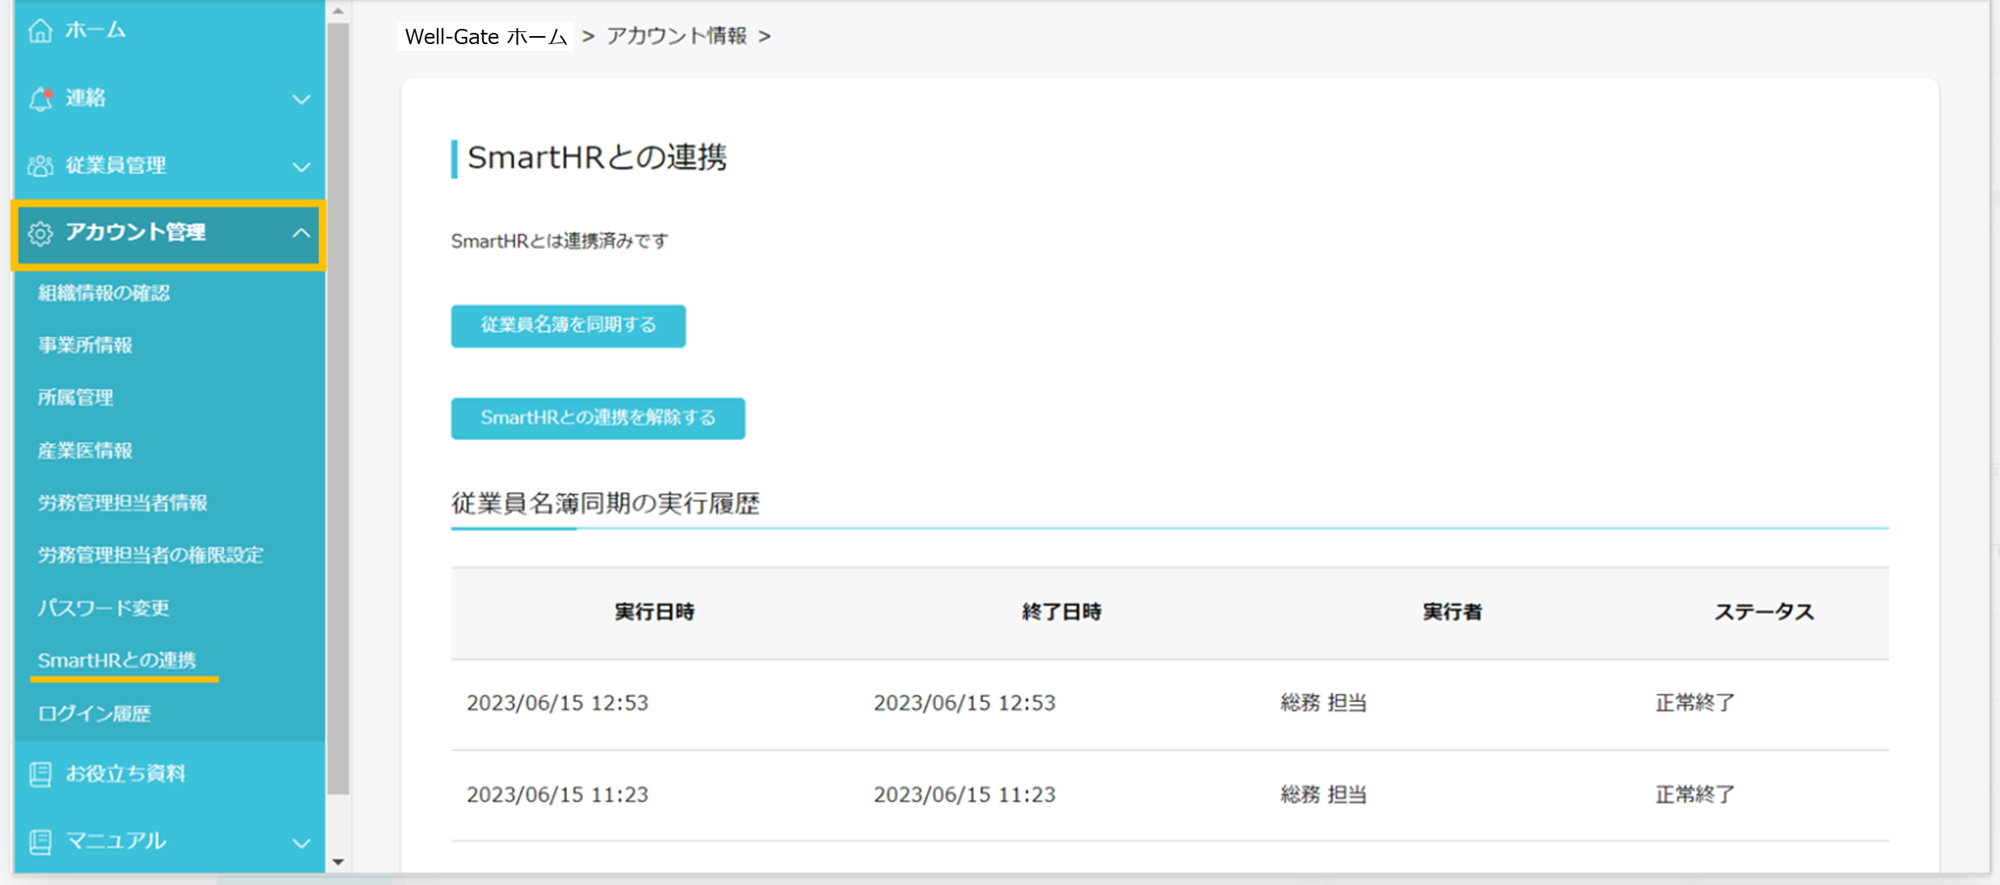Select SmartHRとの連携 submenu item
Viewport: 2000px width, 885px height.
(x=117, y=660)
